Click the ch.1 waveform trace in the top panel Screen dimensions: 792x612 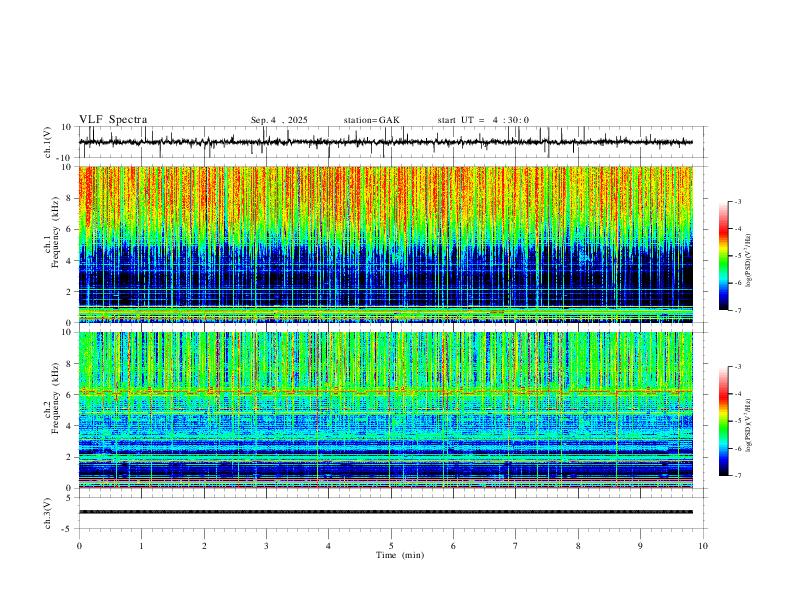pos(385,142)
